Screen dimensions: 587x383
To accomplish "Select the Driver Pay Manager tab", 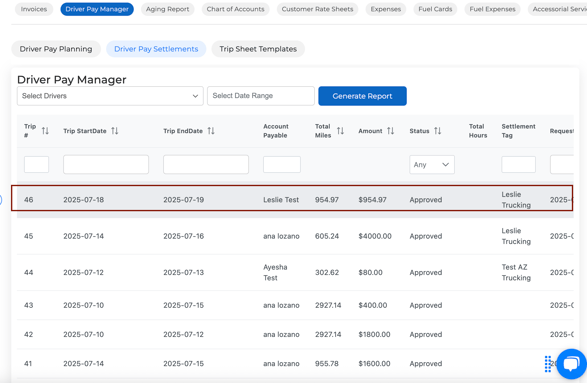I will pos(97,9).
